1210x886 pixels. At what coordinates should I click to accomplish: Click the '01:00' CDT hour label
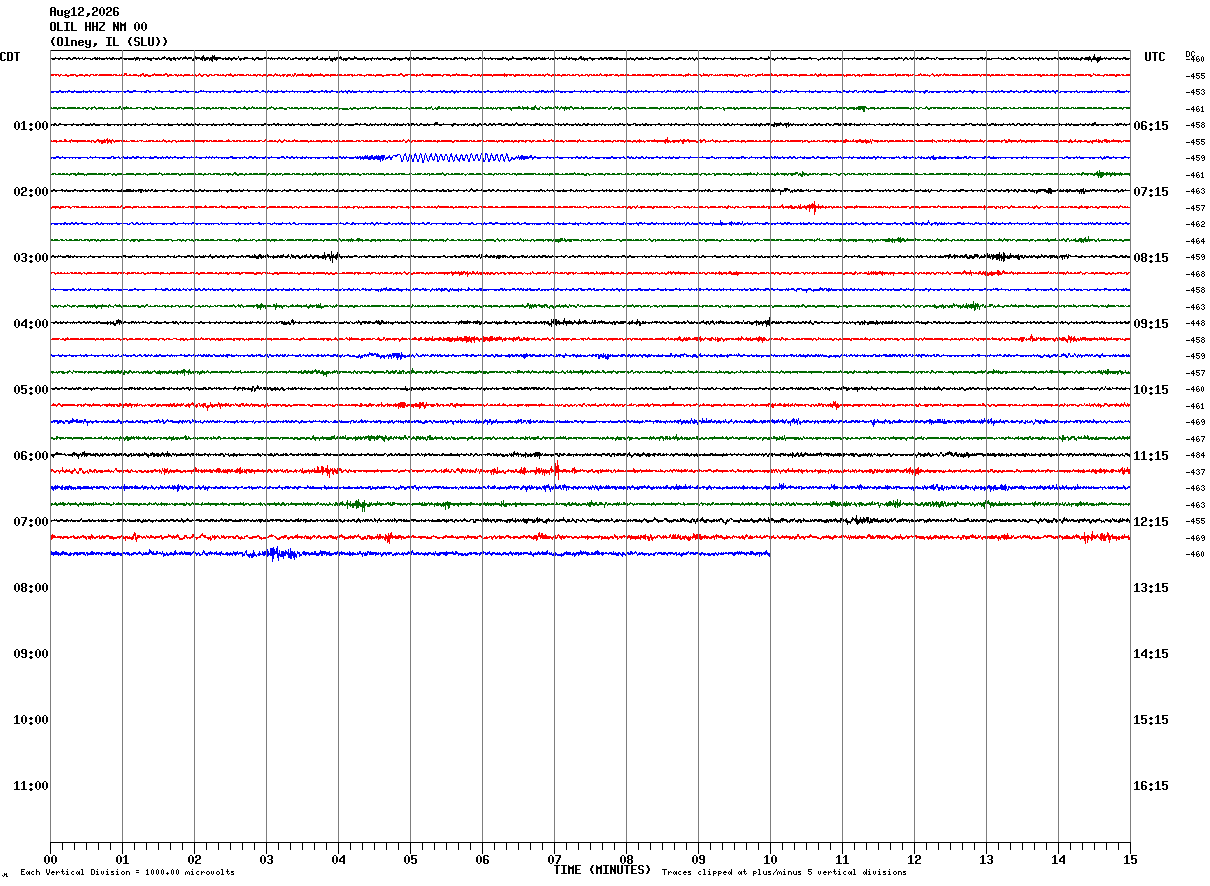point(31,126)
